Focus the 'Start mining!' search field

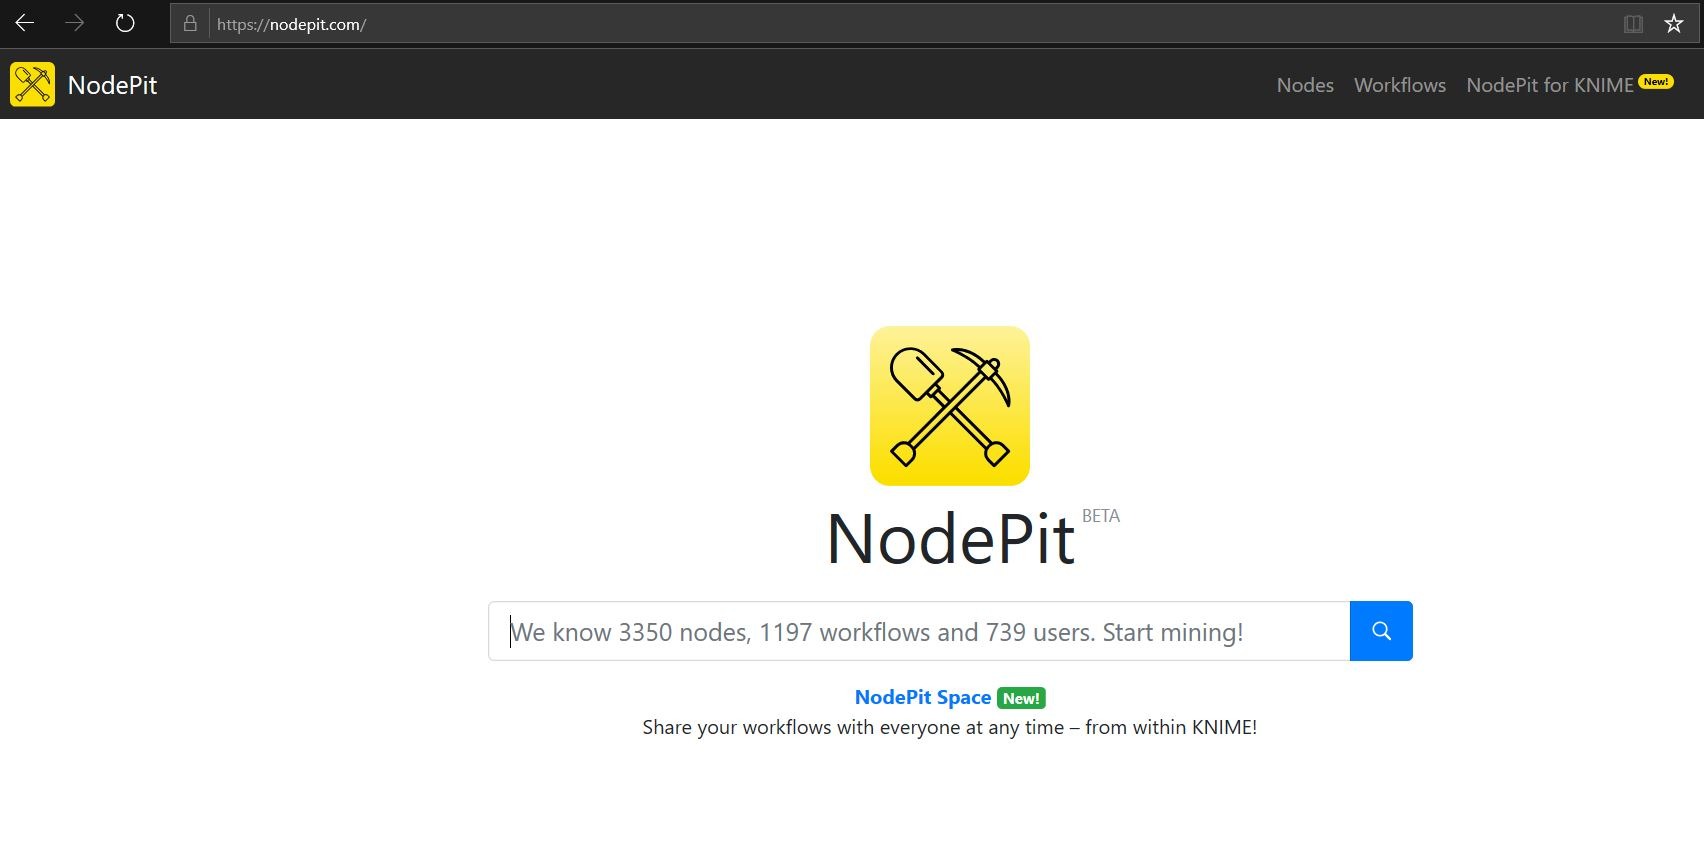(918, 631)
